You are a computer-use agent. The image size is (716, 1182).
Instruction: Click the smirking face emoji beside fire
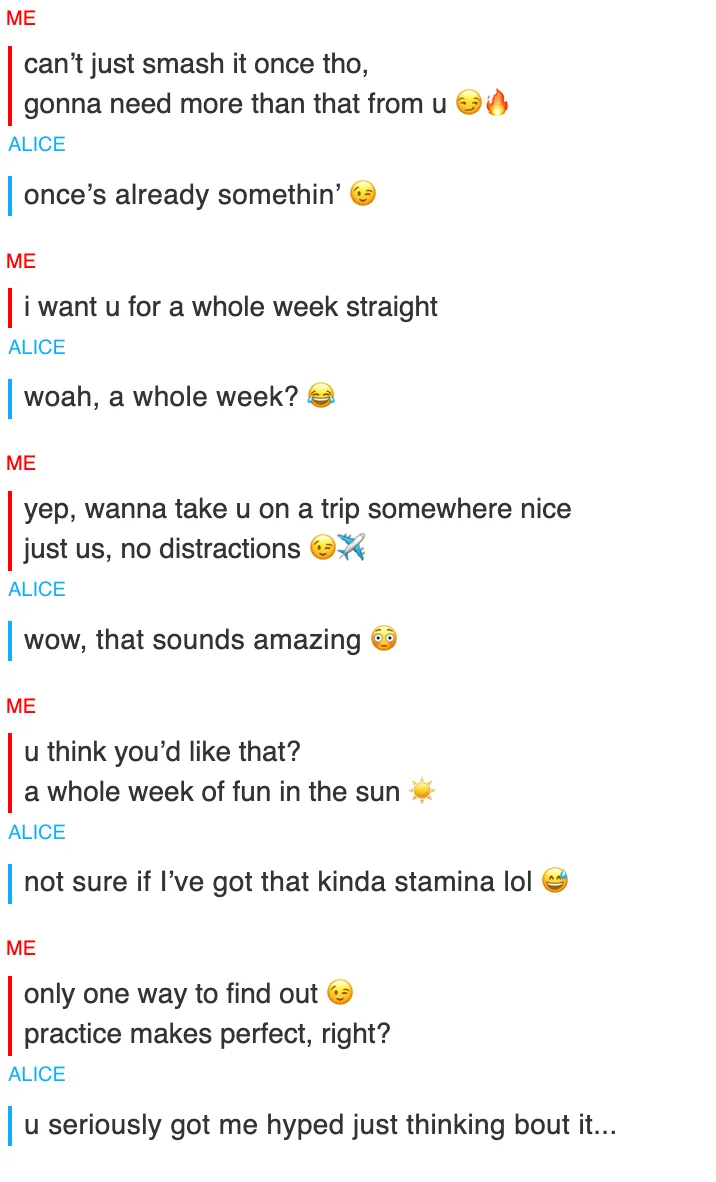[x=469, y=103]
